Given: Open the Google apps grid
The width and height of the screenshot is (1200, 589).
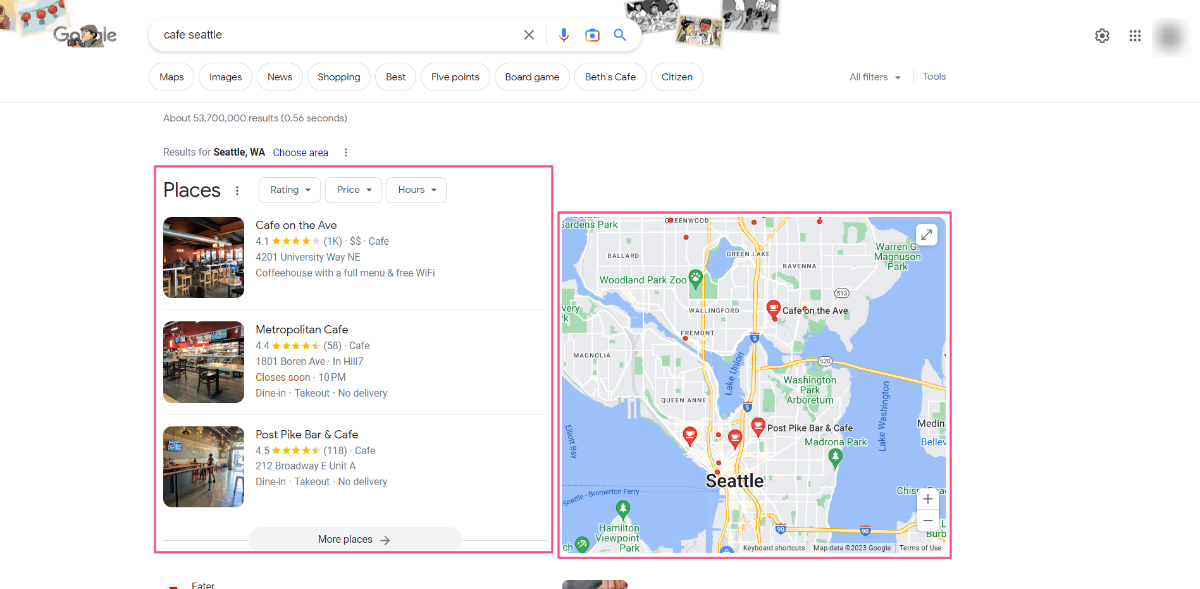Looking at the screenshot, I should coord(1135,36).
